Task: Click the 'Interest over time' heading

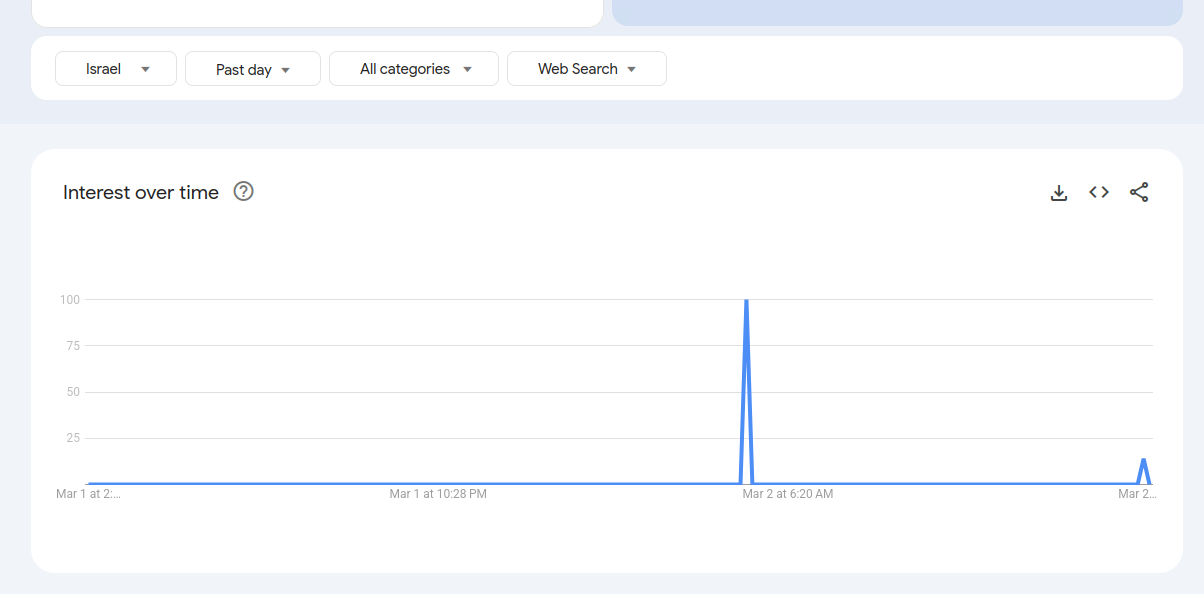Action: tap(141, 193)
